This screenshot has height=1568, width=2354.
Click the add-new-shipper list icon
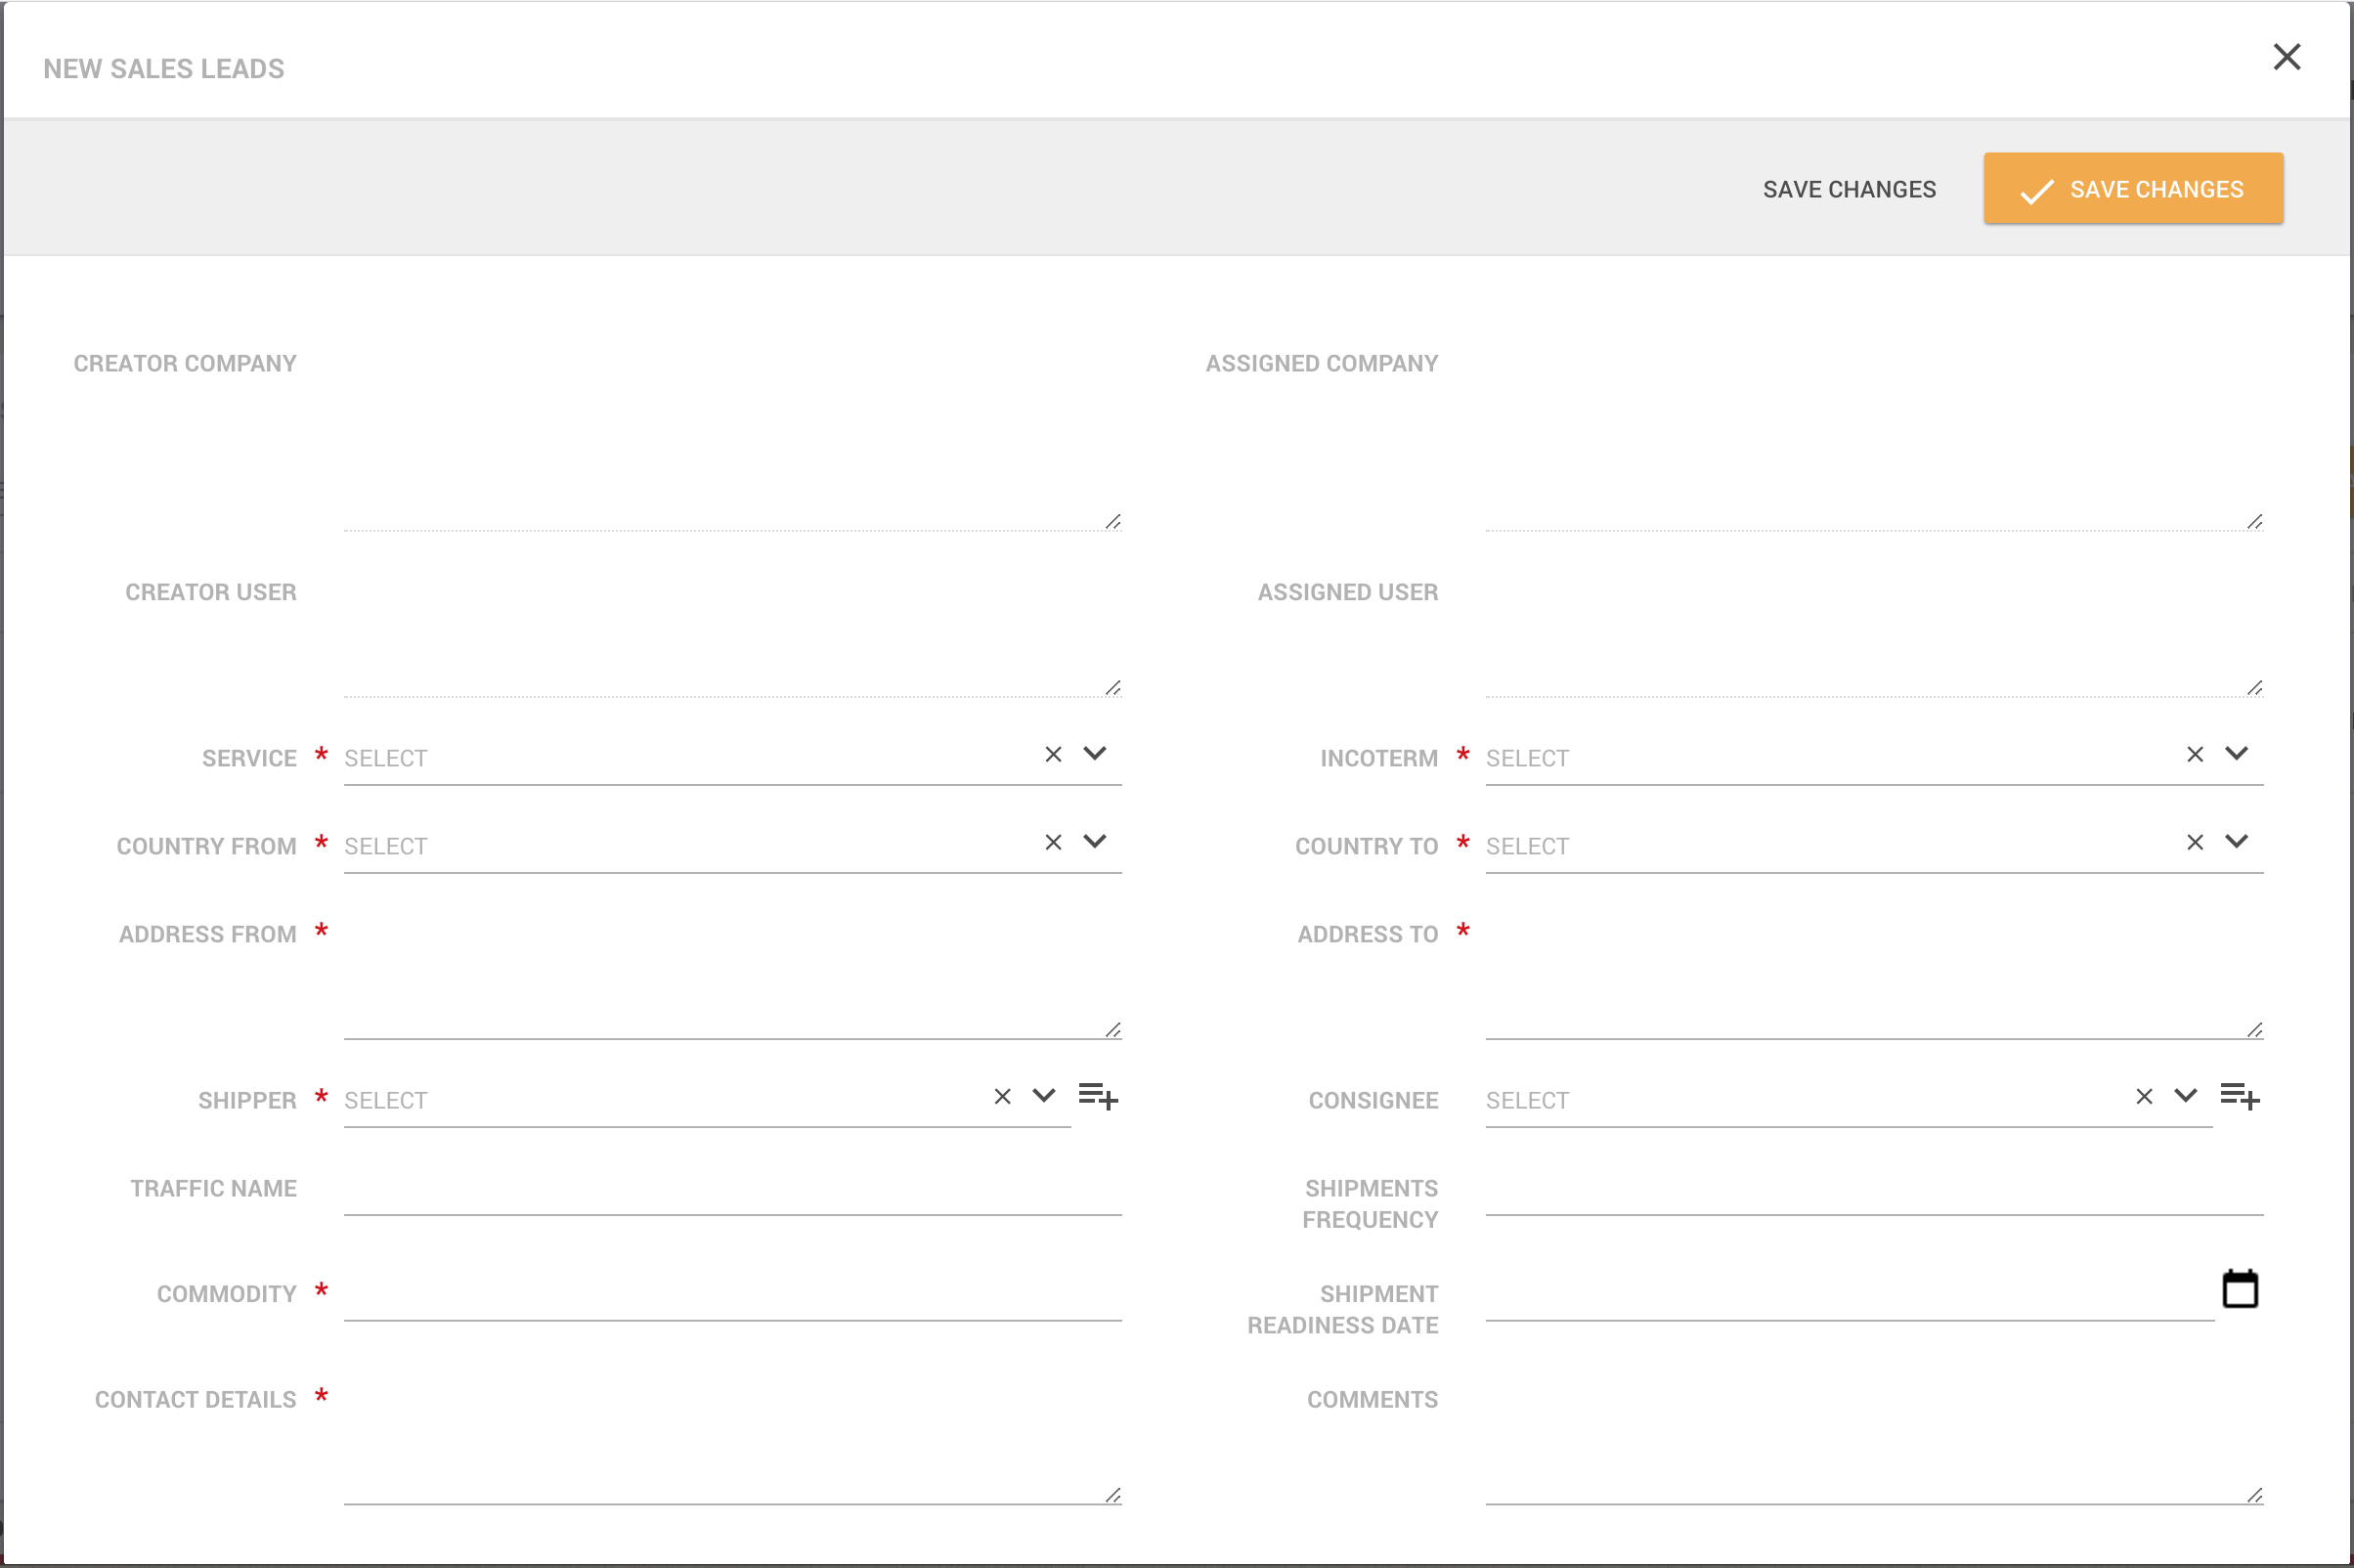1097,1096
